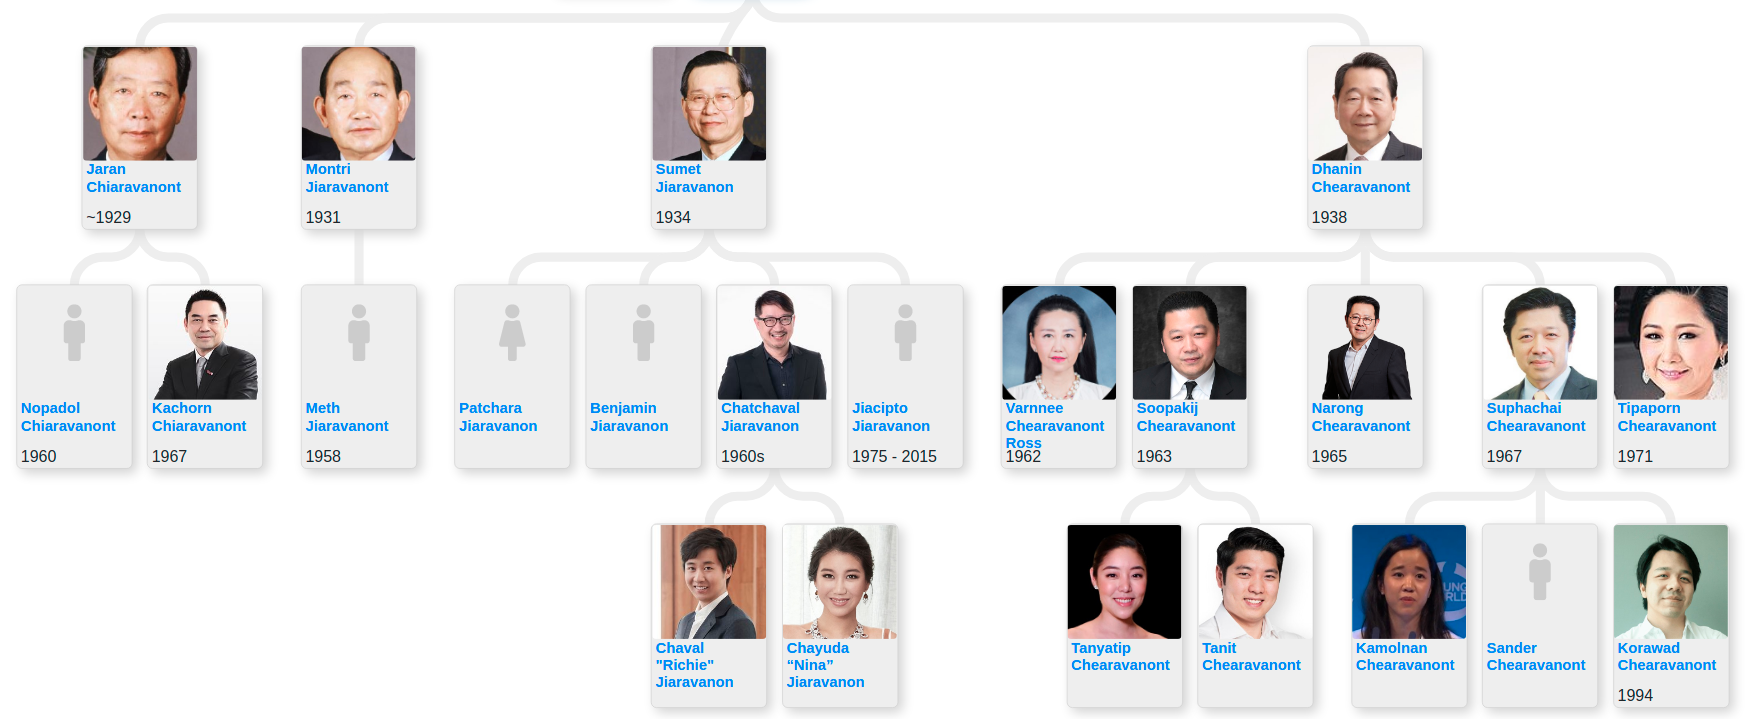Click birth year 1938 under Dhanin
Image resolution: width=1745 pixels, height=719 pixels.
click(1329, 217)
